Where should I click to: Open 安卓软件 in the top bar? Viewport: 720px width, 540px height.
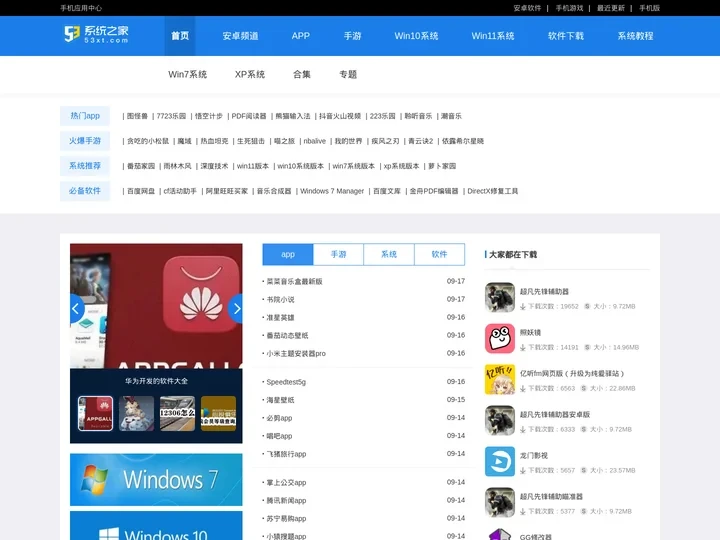[527, 8]
